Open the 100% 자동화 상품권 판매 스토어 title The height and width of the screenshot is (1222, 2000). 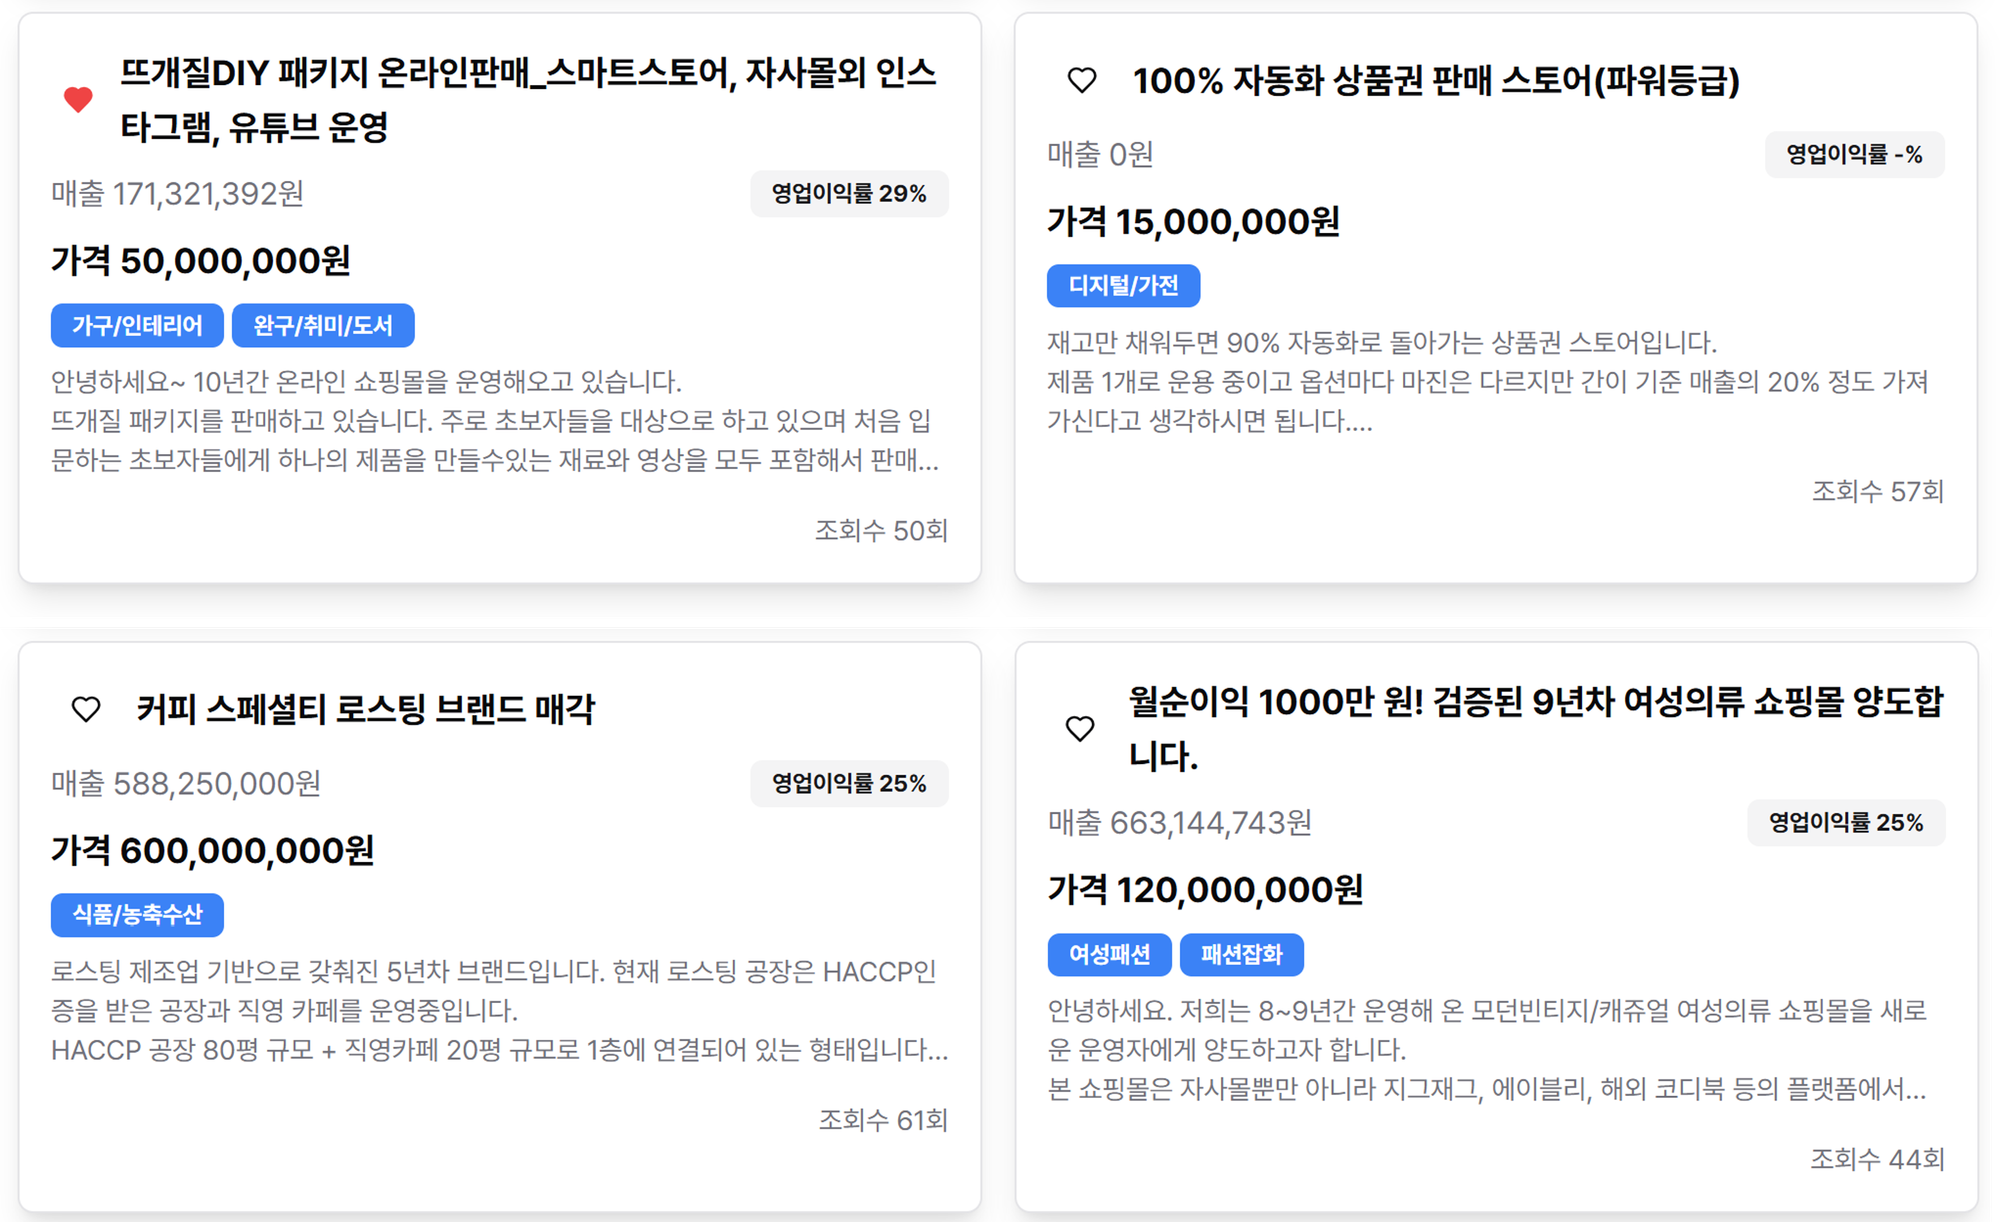1436,80
